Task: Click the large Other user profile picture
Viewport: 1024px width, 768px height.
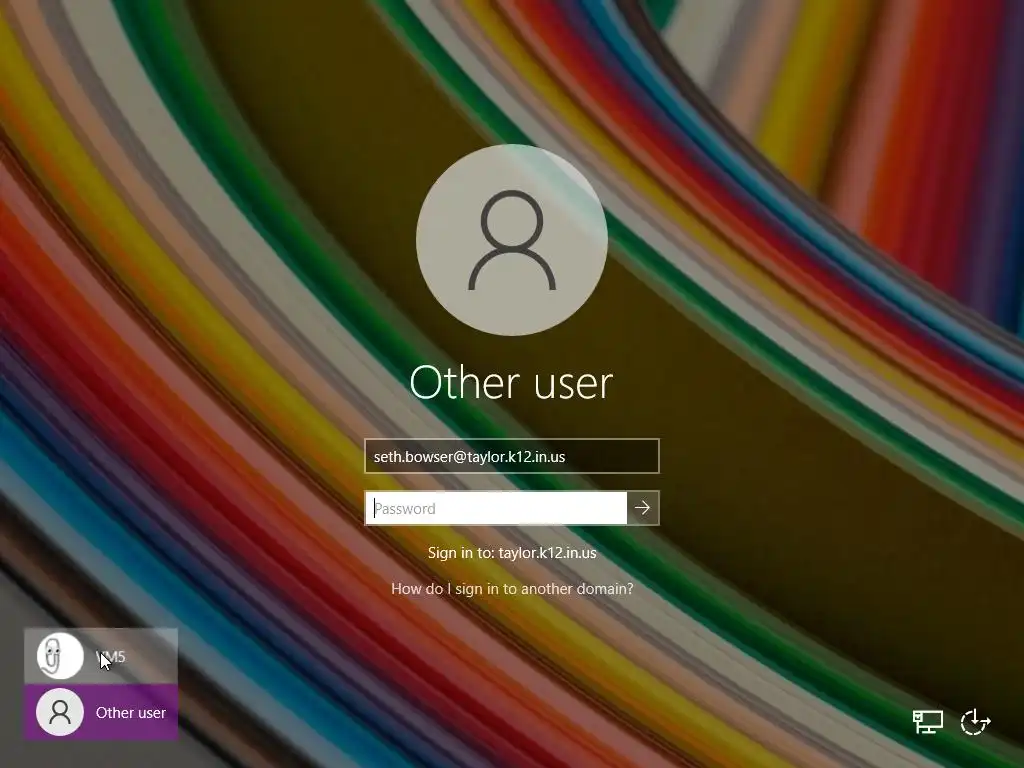Action: tap(512, 240)
